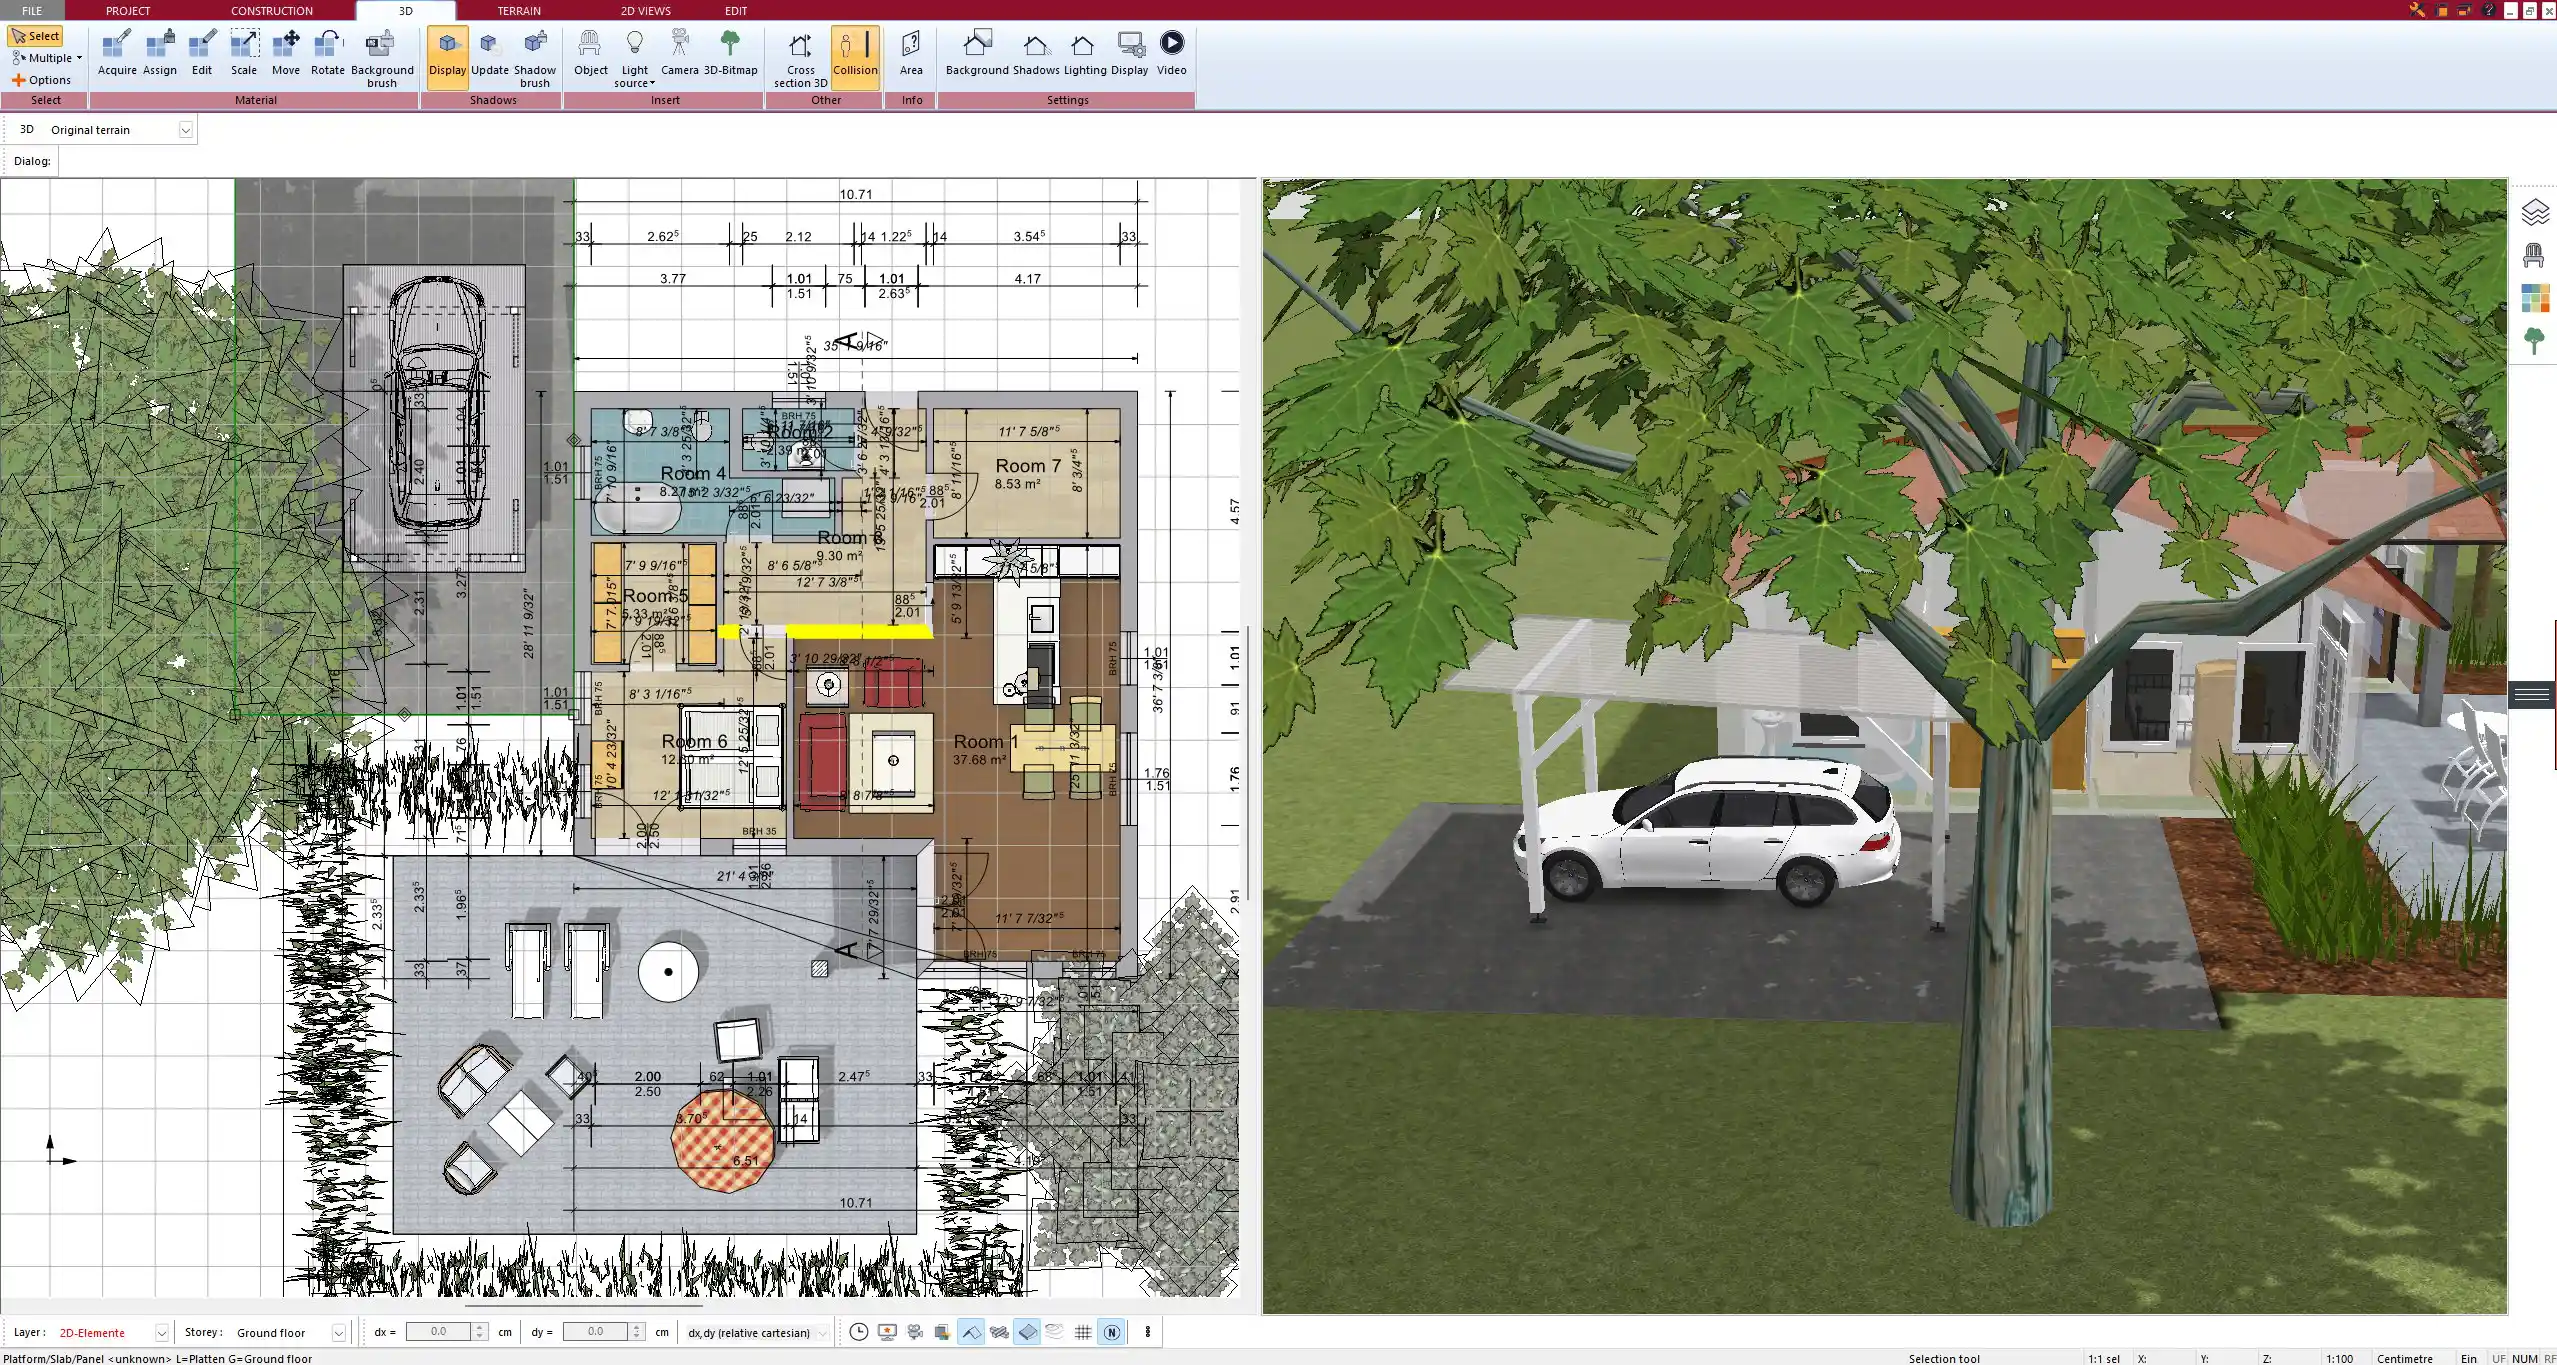
Task: Activate the Move material tool
Action: pos(286,54)
